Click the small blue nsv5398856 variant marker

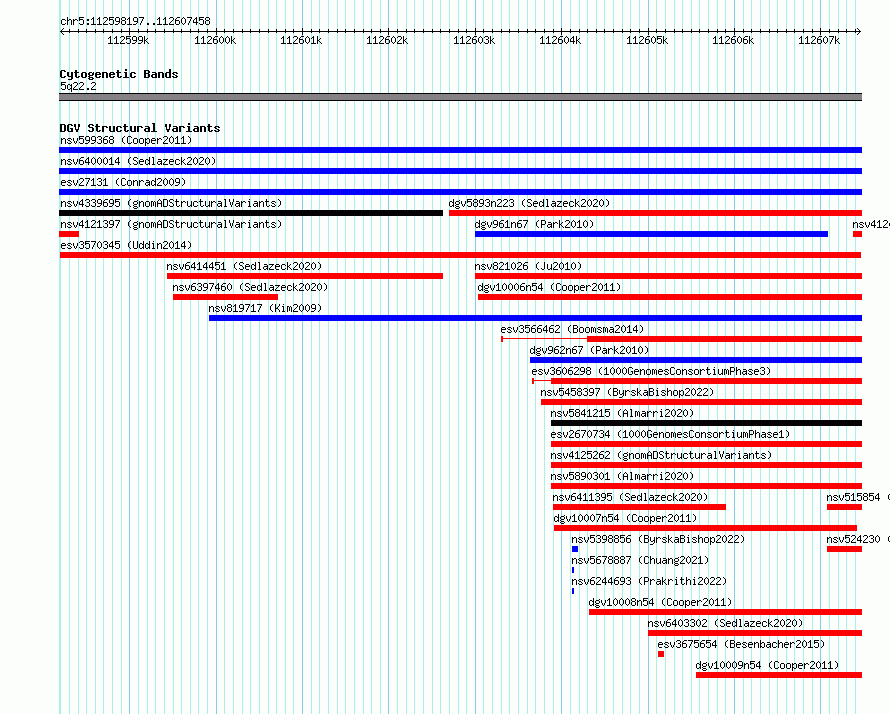tap(575, 549)
